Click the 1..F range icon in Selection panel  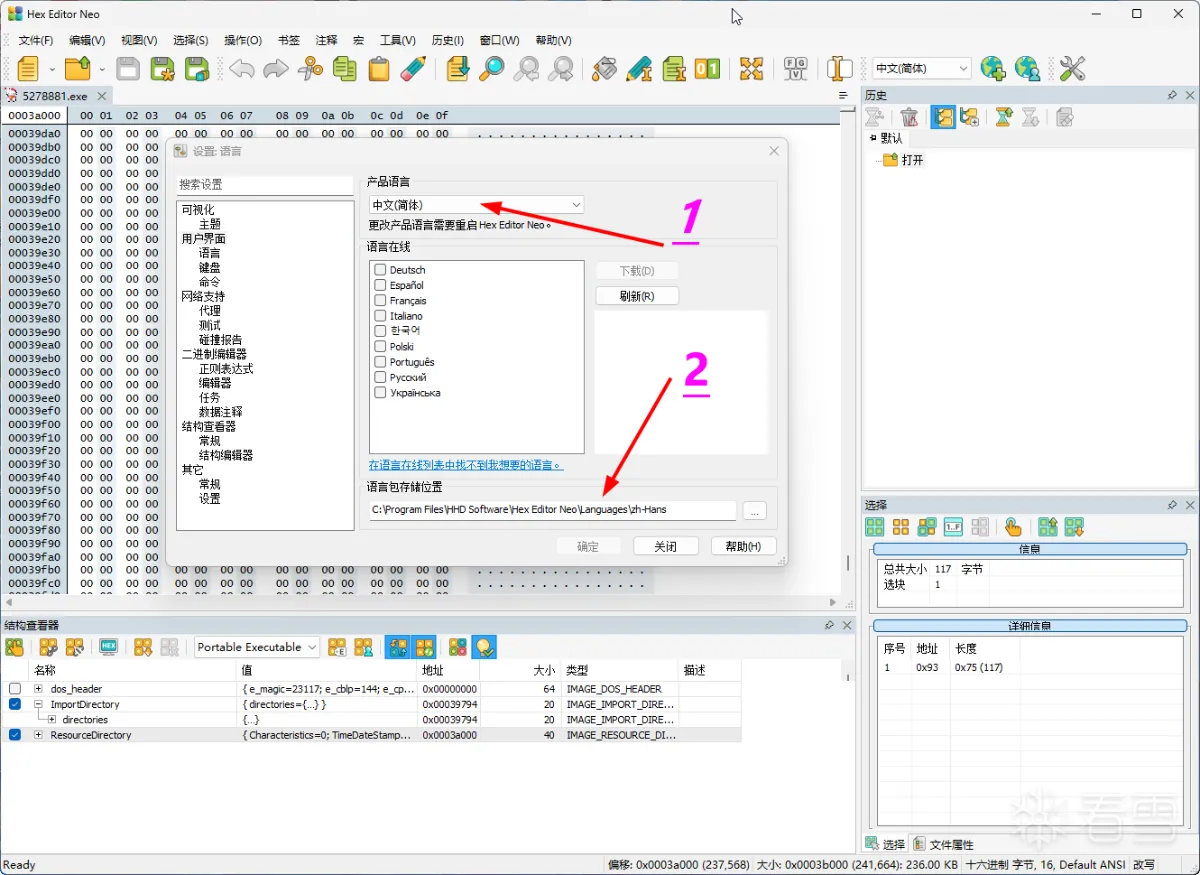coord(953,527)
